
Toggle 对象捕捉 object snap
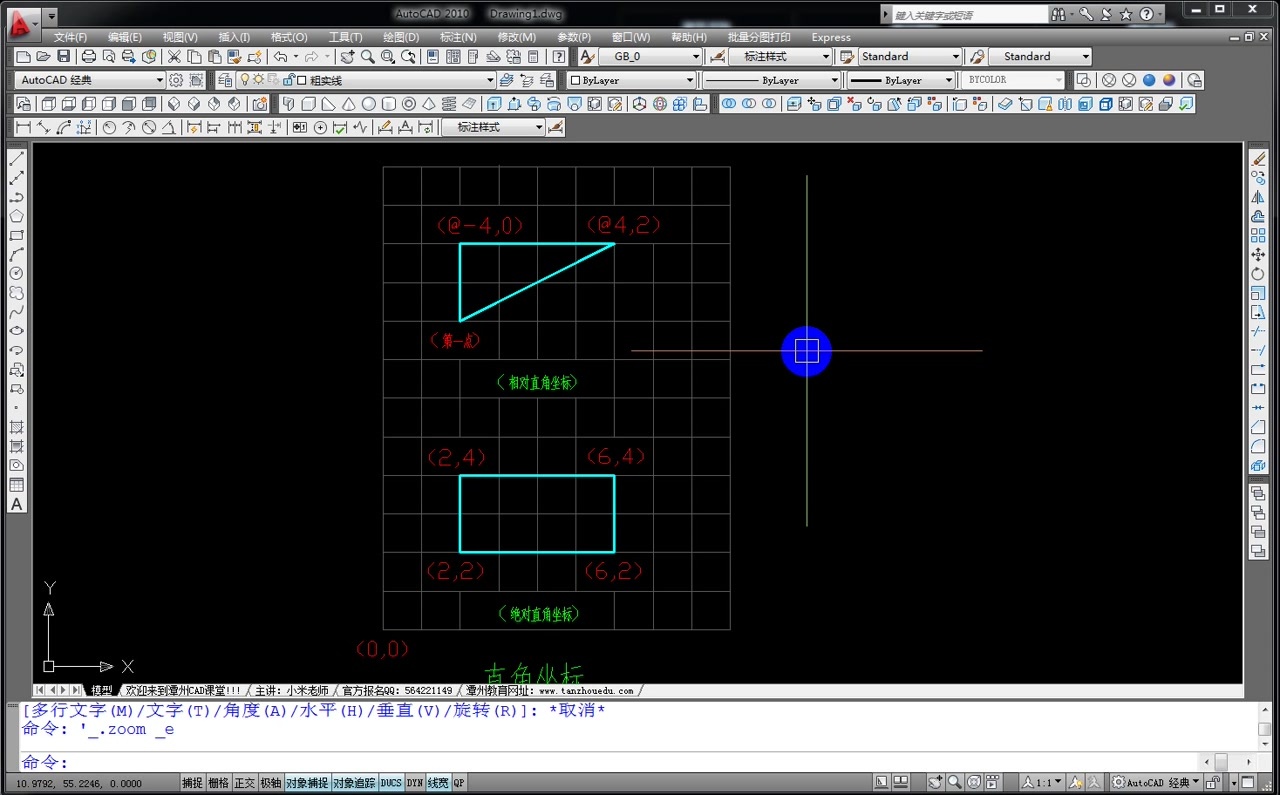click(x=306, y=783)
